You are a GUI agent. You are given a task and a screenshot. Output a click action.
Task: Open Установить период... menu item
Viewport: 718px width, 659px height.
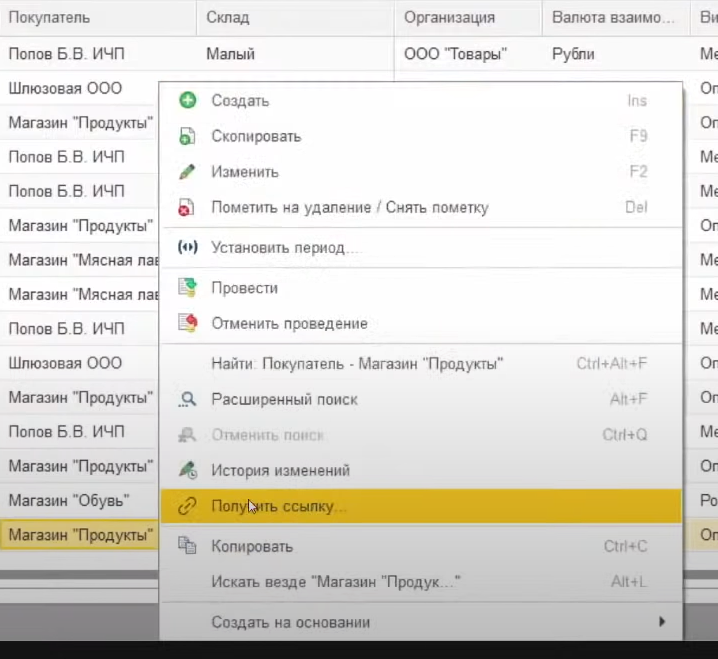tap(421, 248)
